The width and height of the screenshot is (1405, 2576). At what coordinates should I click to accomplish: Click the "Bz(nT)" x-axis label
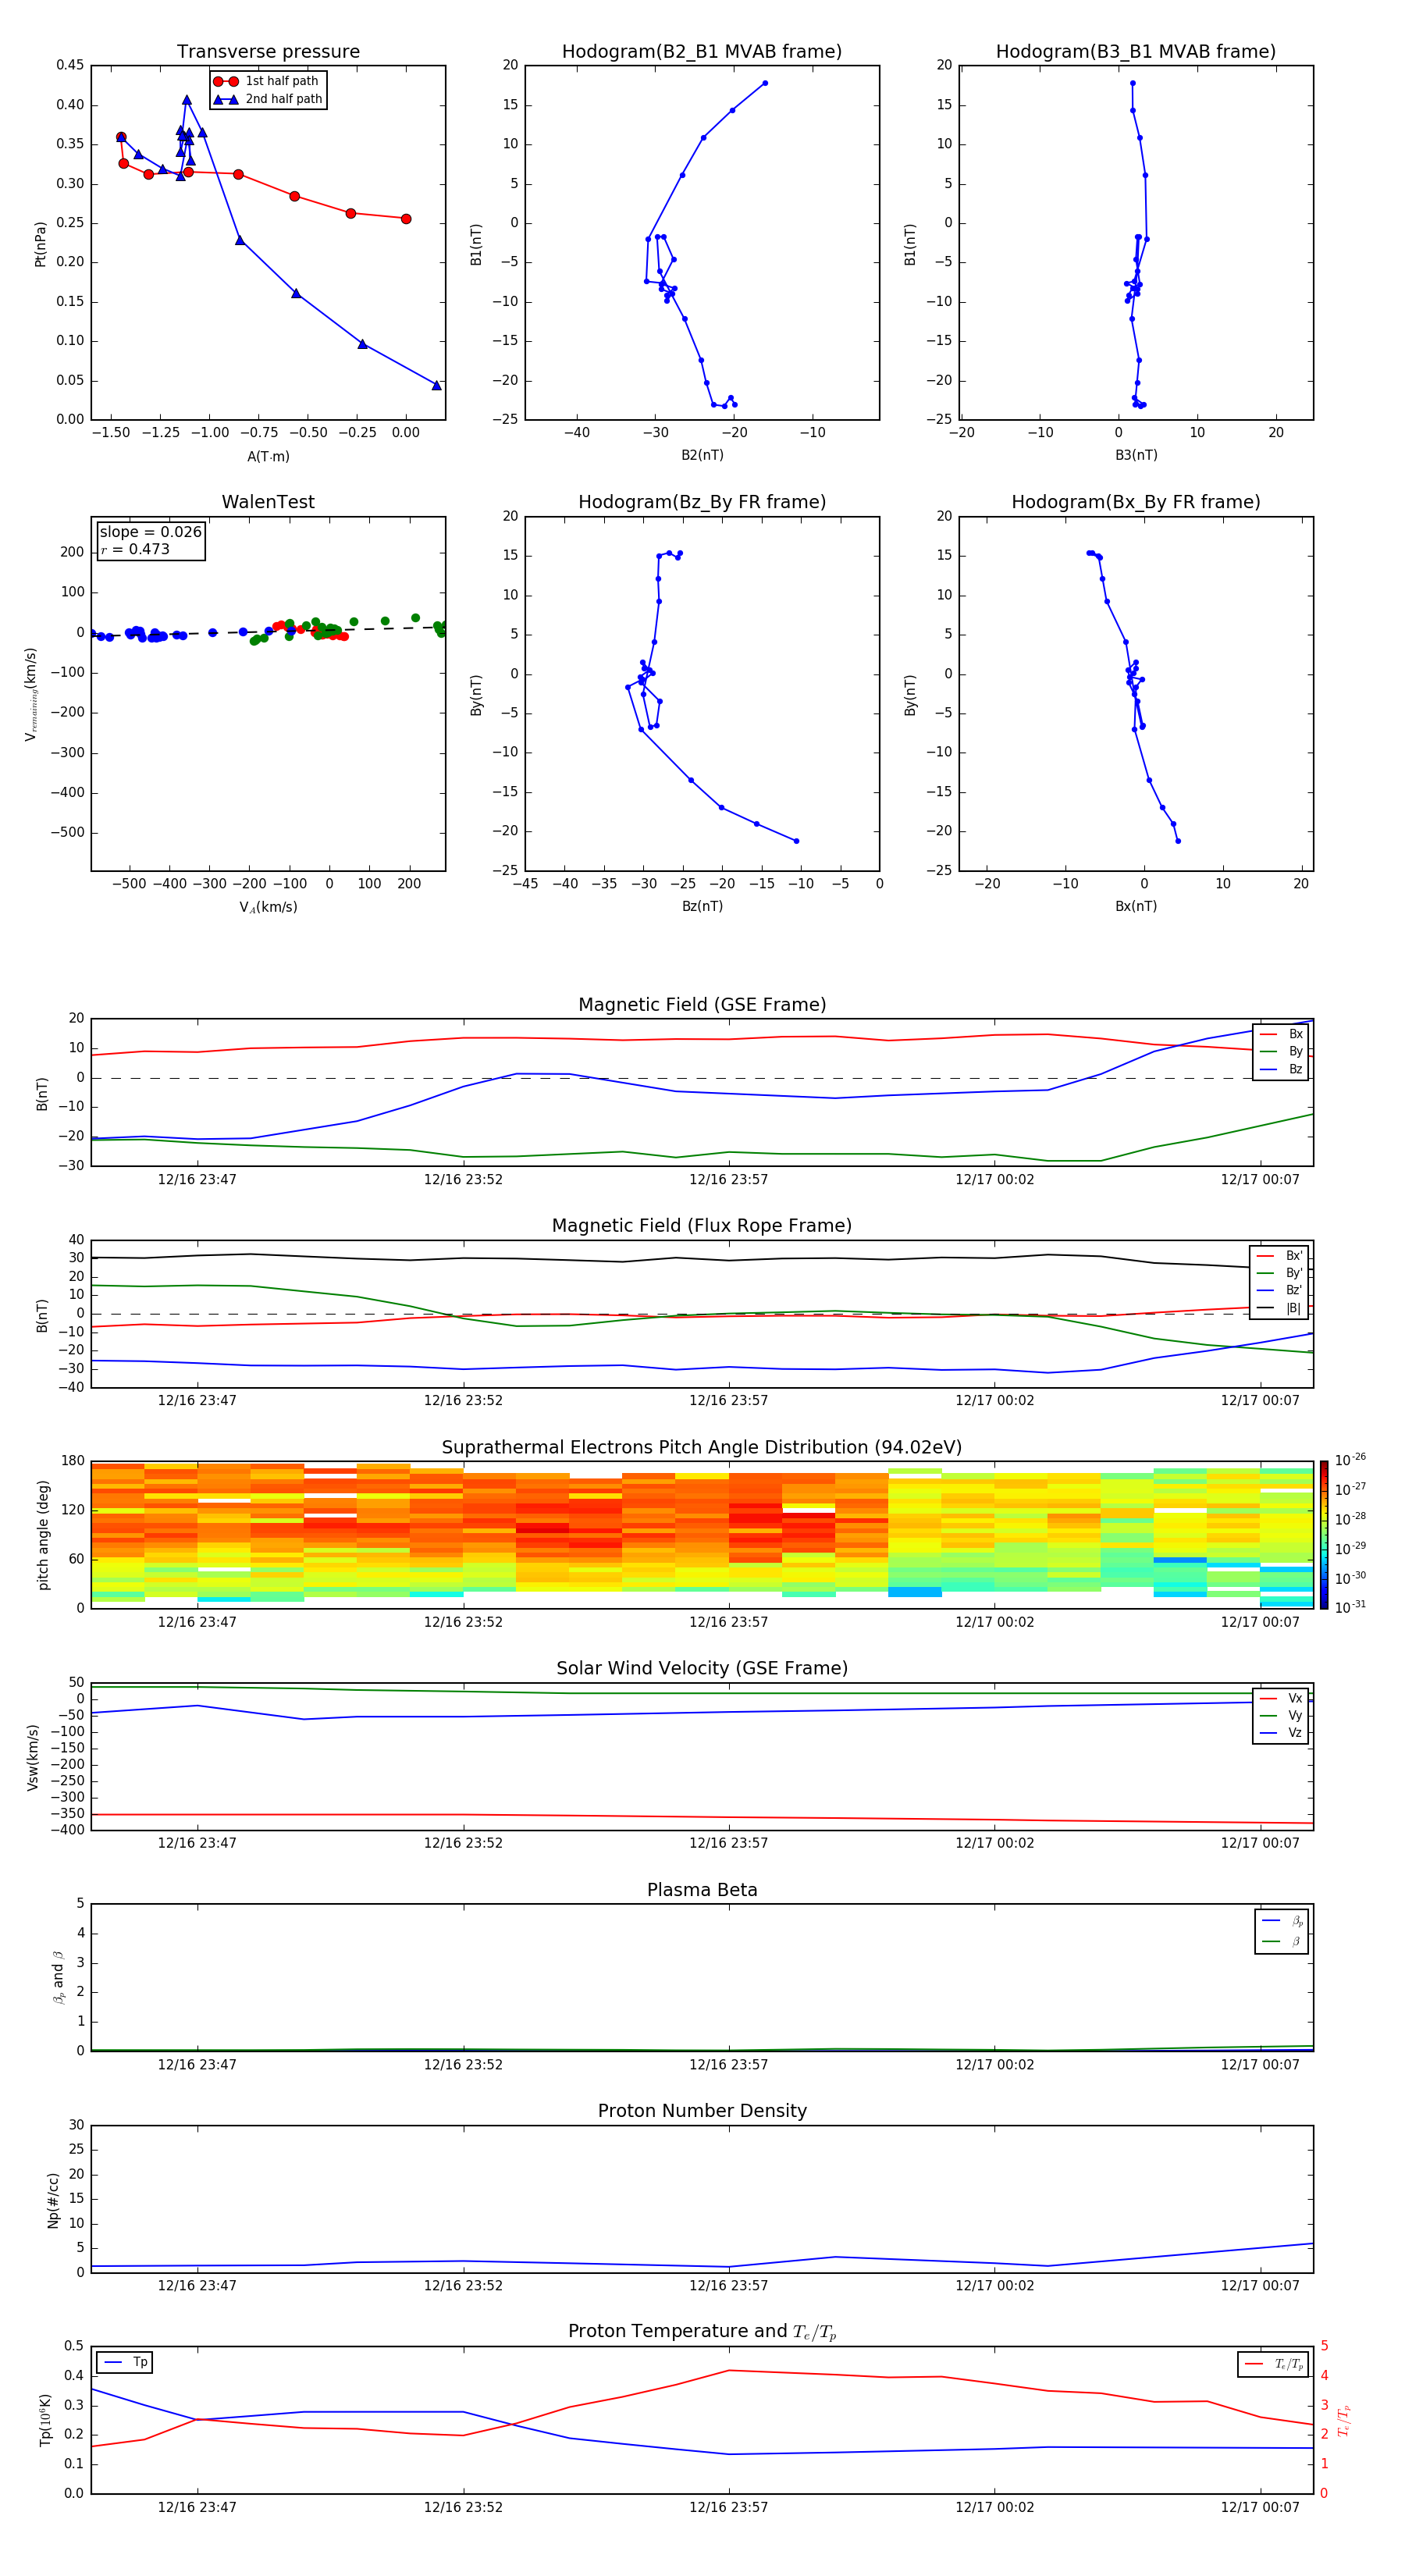[x=702, y=906]
